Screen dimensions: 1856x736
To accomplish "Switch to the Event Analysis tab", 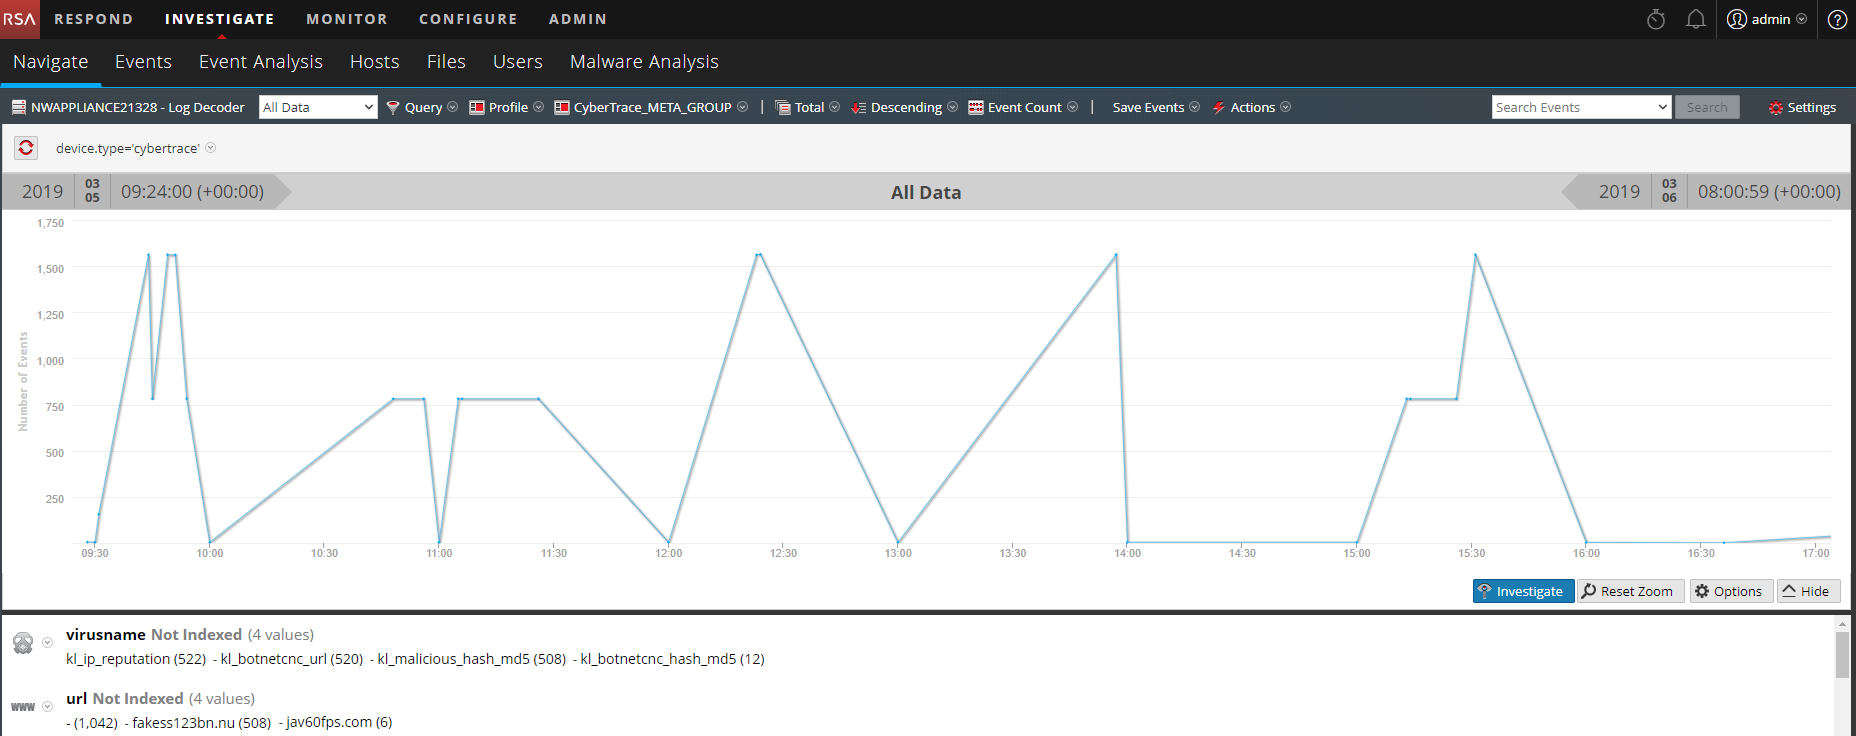I will (x=260, y=62).
